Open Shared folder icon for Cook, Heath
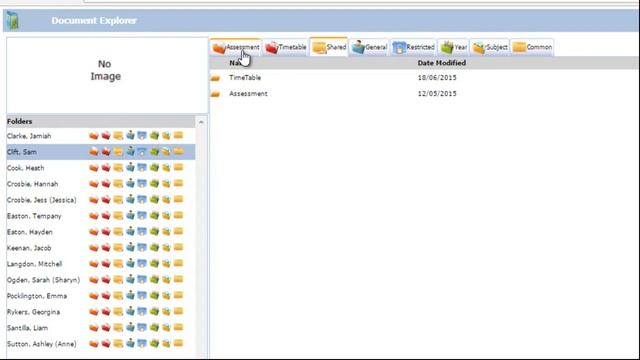The width and height of the screenshot is (640, 360). [x=118, y=168]
